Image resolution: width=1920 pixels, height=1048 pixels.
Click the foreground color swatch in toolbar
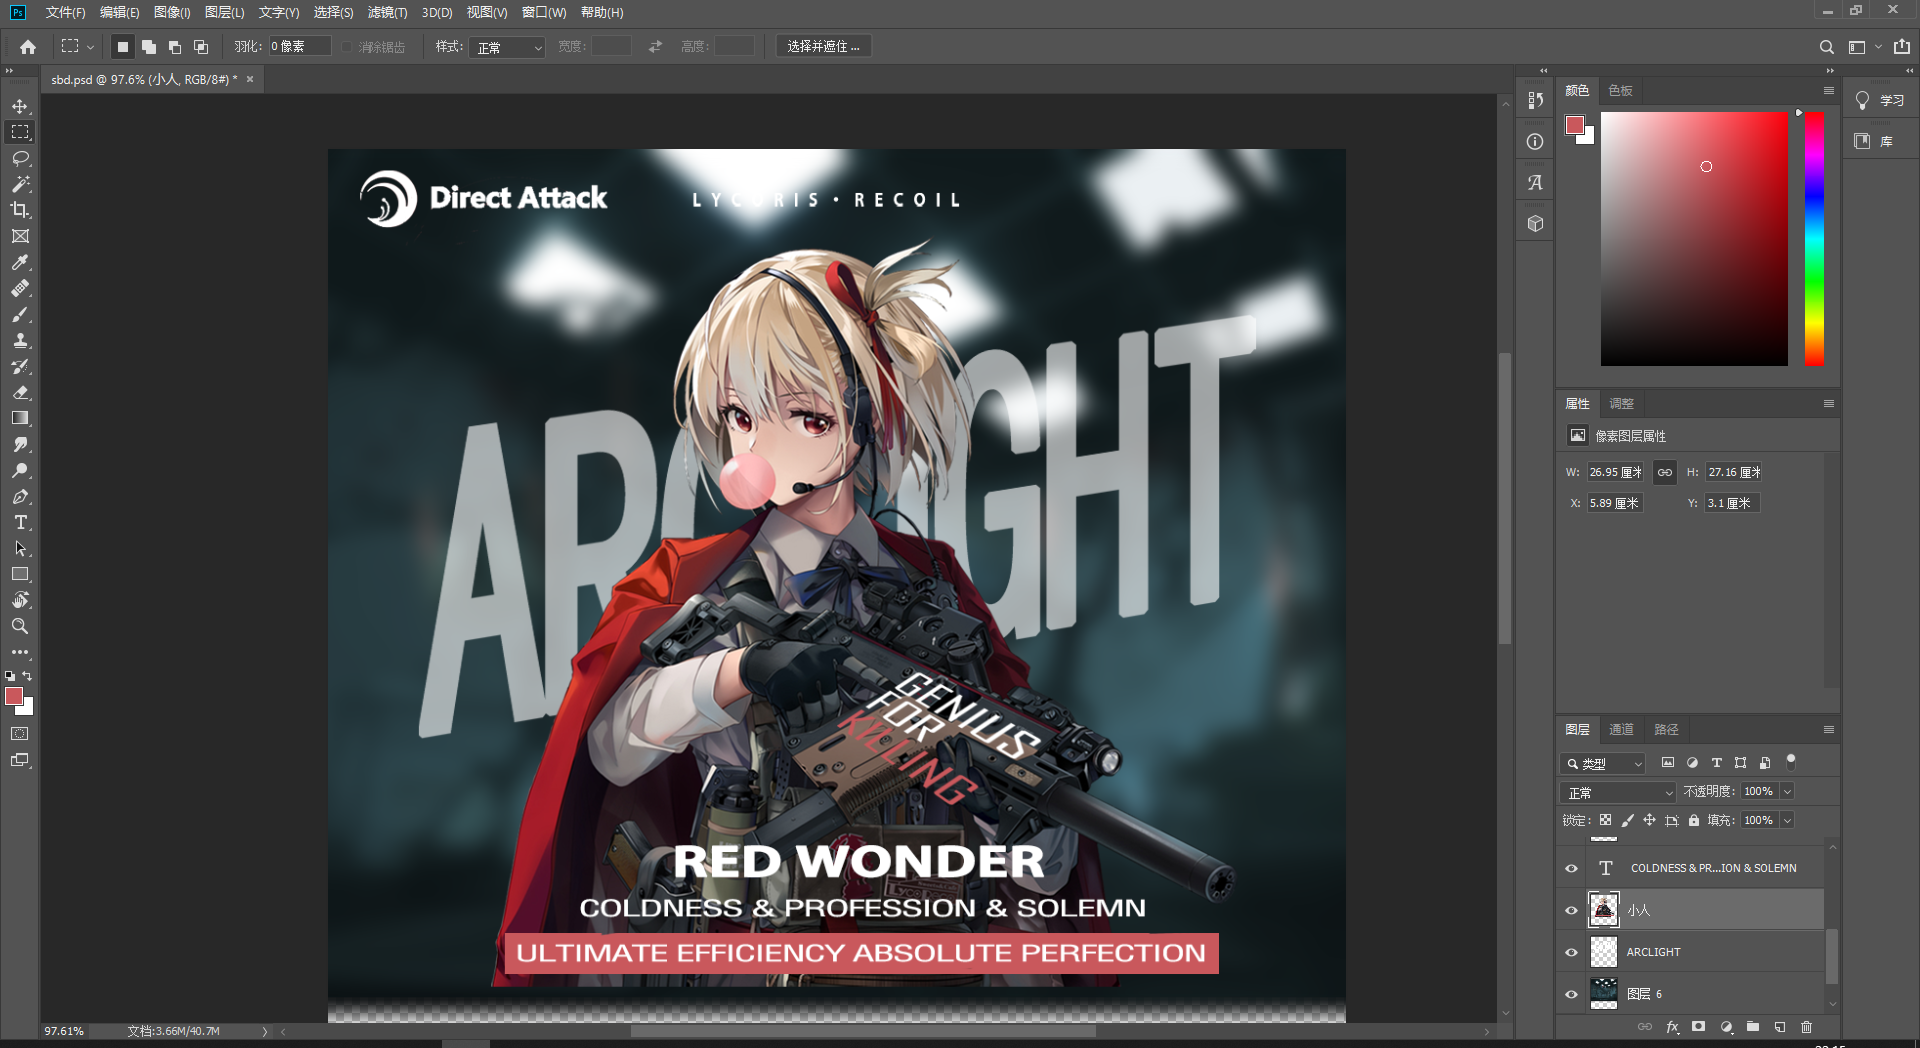tap(14, 696)
